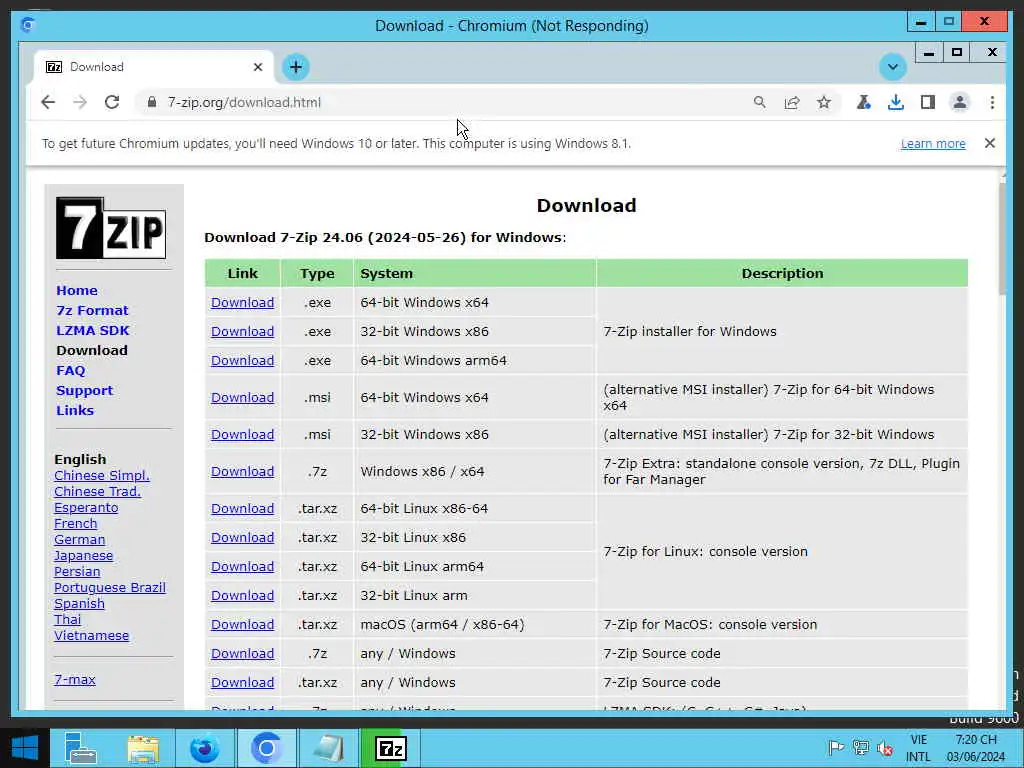
Task: Download .7z for Windows x86 / x64
Action: (x=242, y=472)
